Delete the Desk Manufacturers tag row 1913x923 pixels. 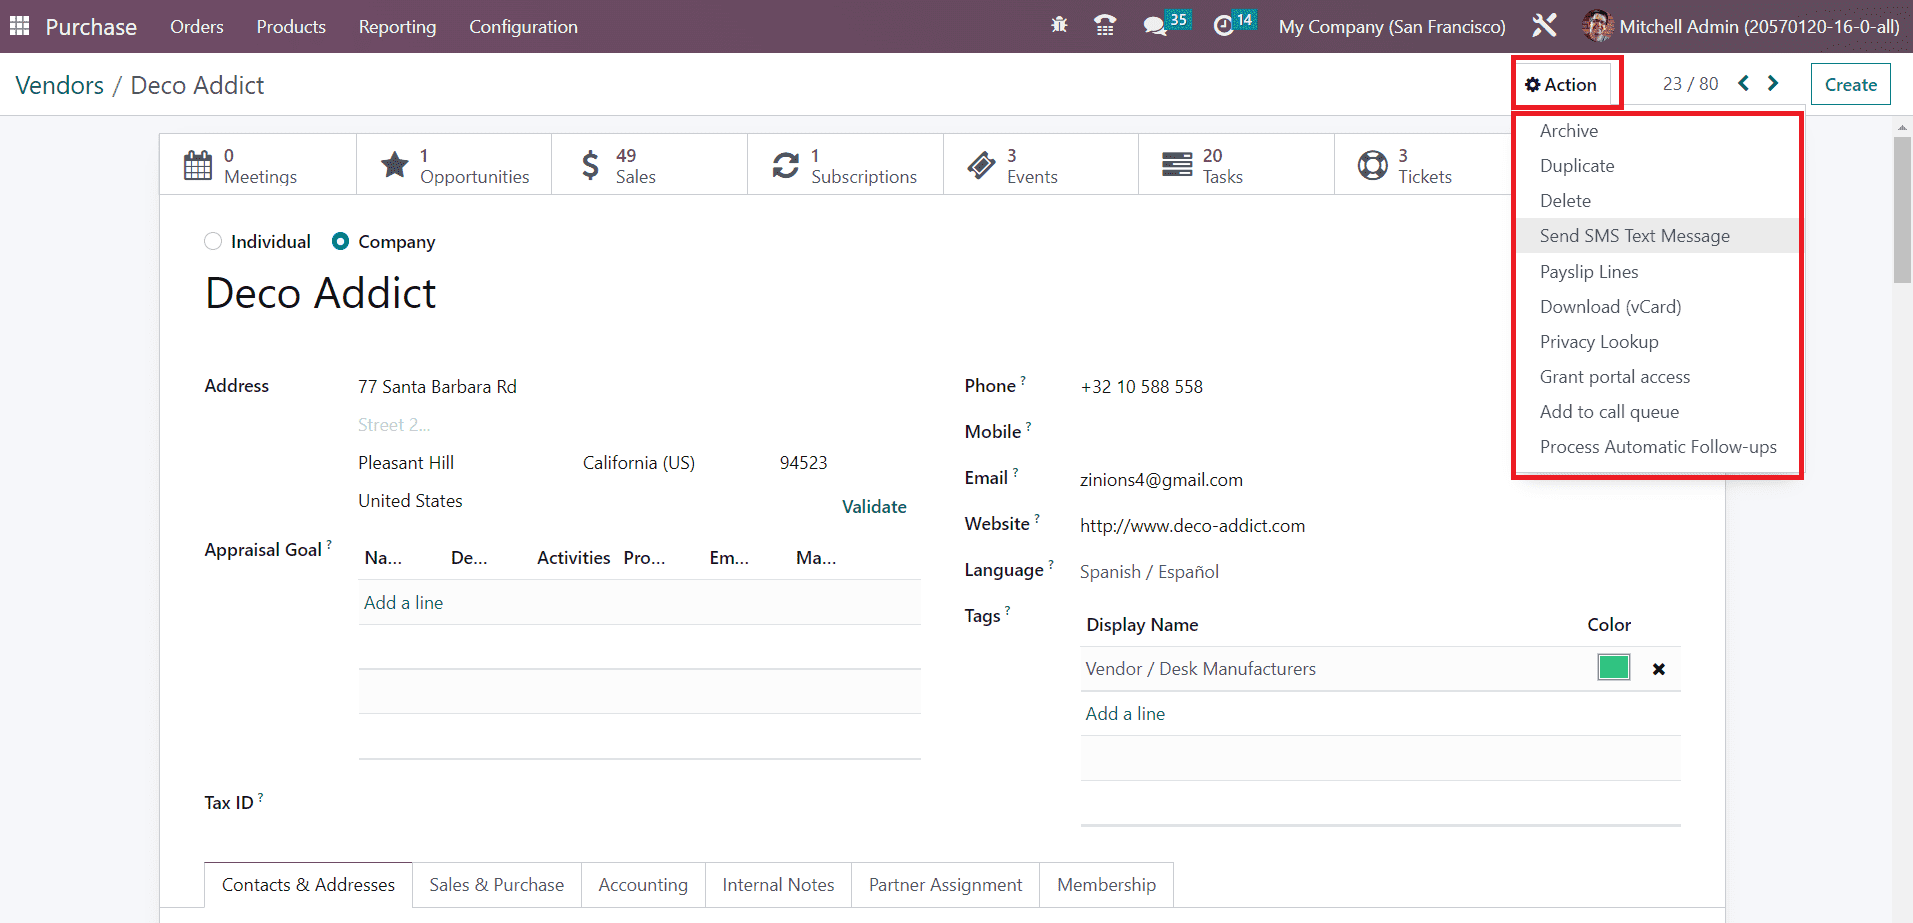[1658, 669]
